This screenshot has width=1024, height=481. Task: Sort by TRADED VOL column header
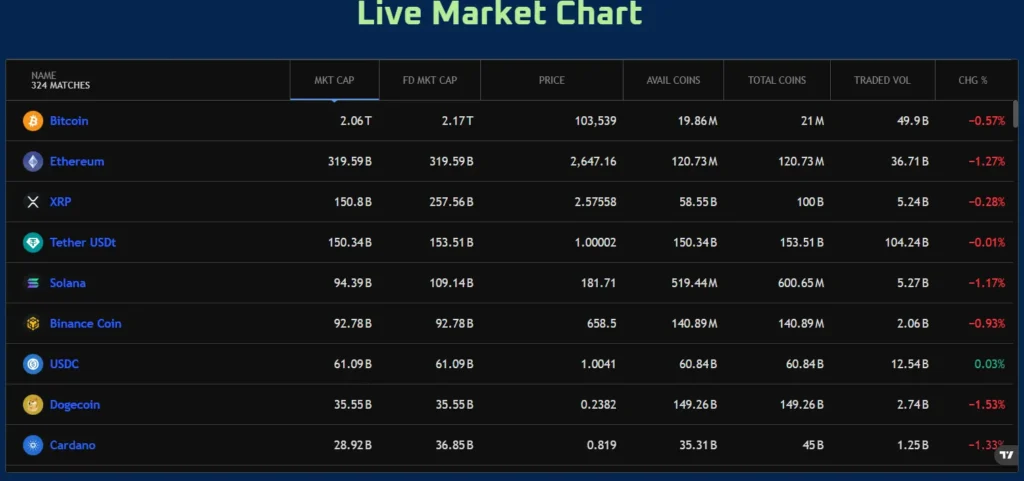tap(882, 80)
